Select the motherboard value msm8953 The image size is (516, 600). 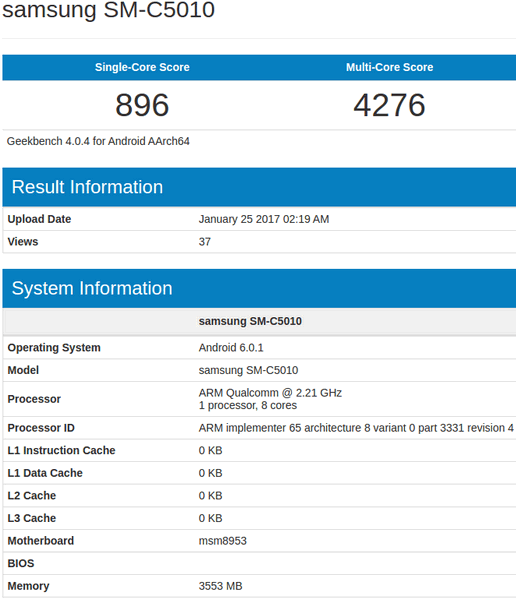223,541
